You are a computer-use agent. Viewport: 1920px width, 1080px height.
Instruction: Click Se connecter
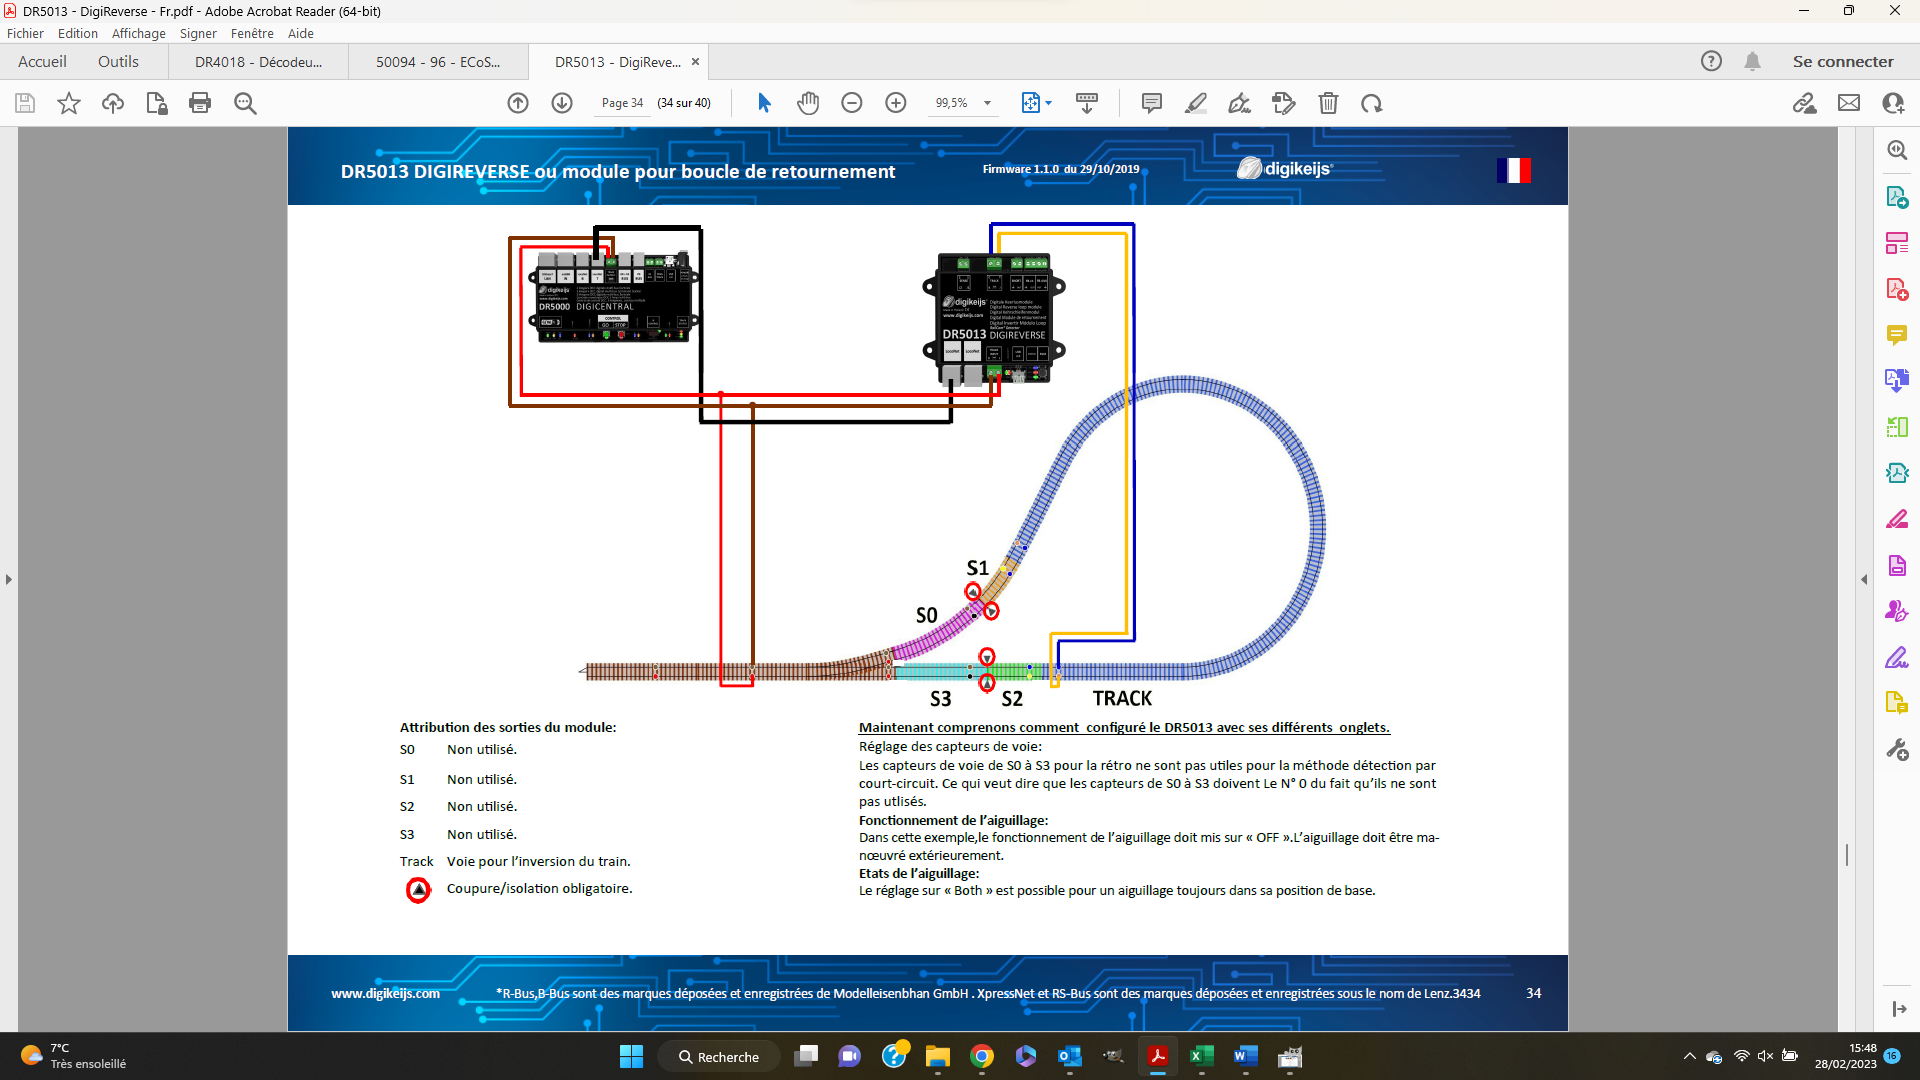click(x=1843, y=62)
